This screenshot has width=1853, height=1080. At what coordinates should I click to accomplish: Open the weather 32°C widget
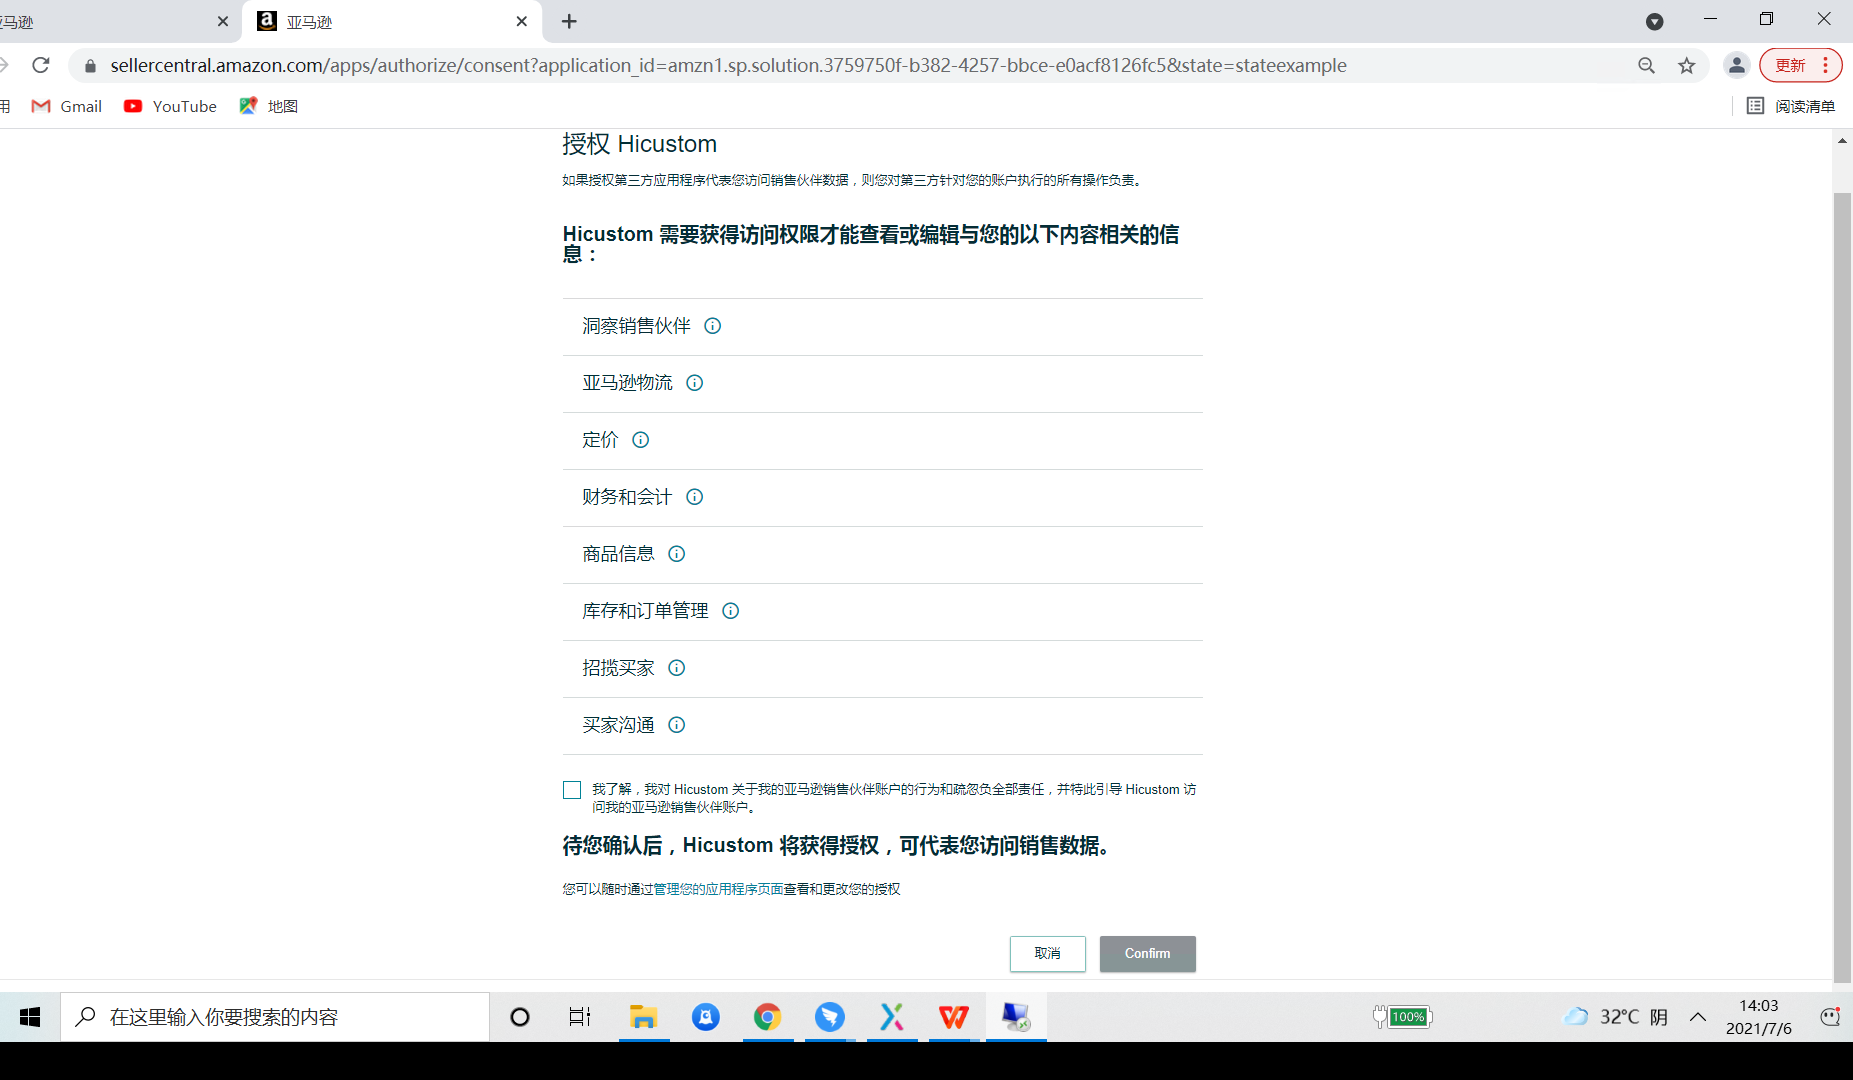coord(1616,1017)
